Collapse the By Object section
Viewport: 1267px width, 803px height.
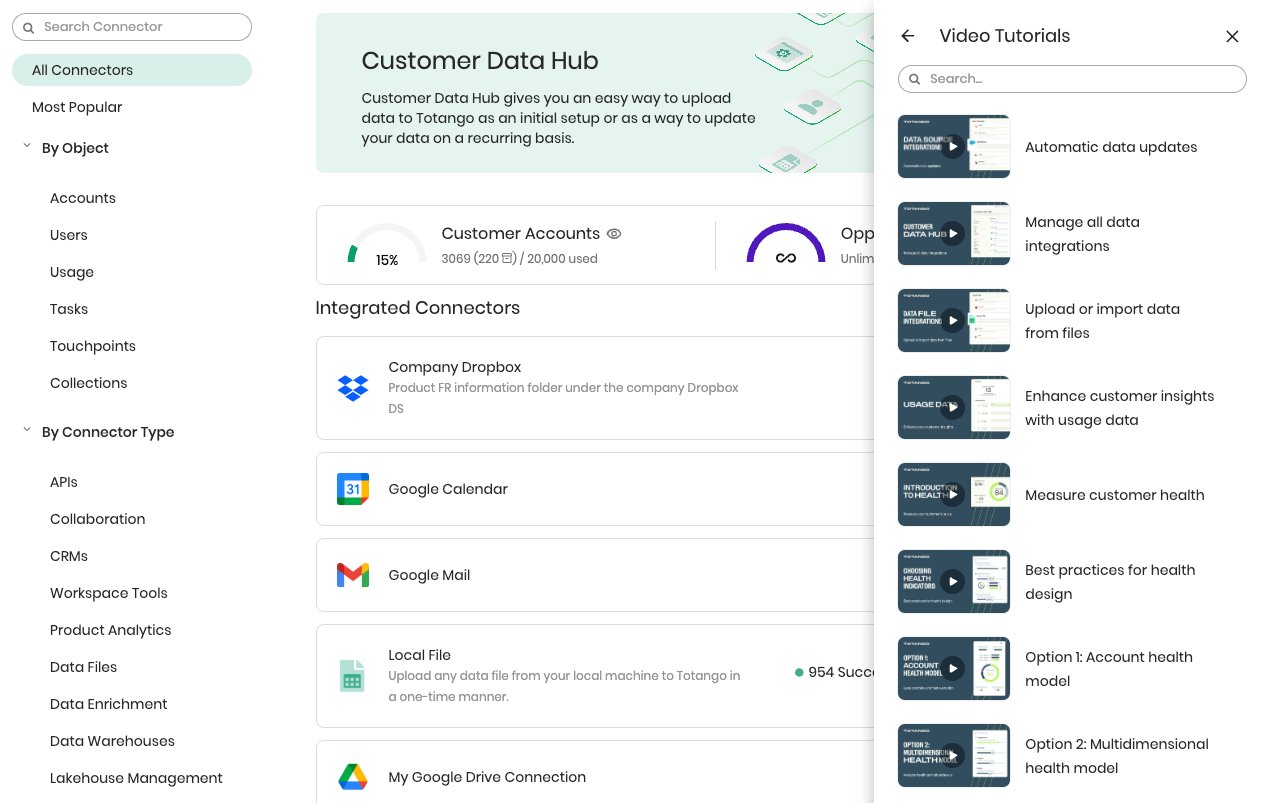click(27, 146)
